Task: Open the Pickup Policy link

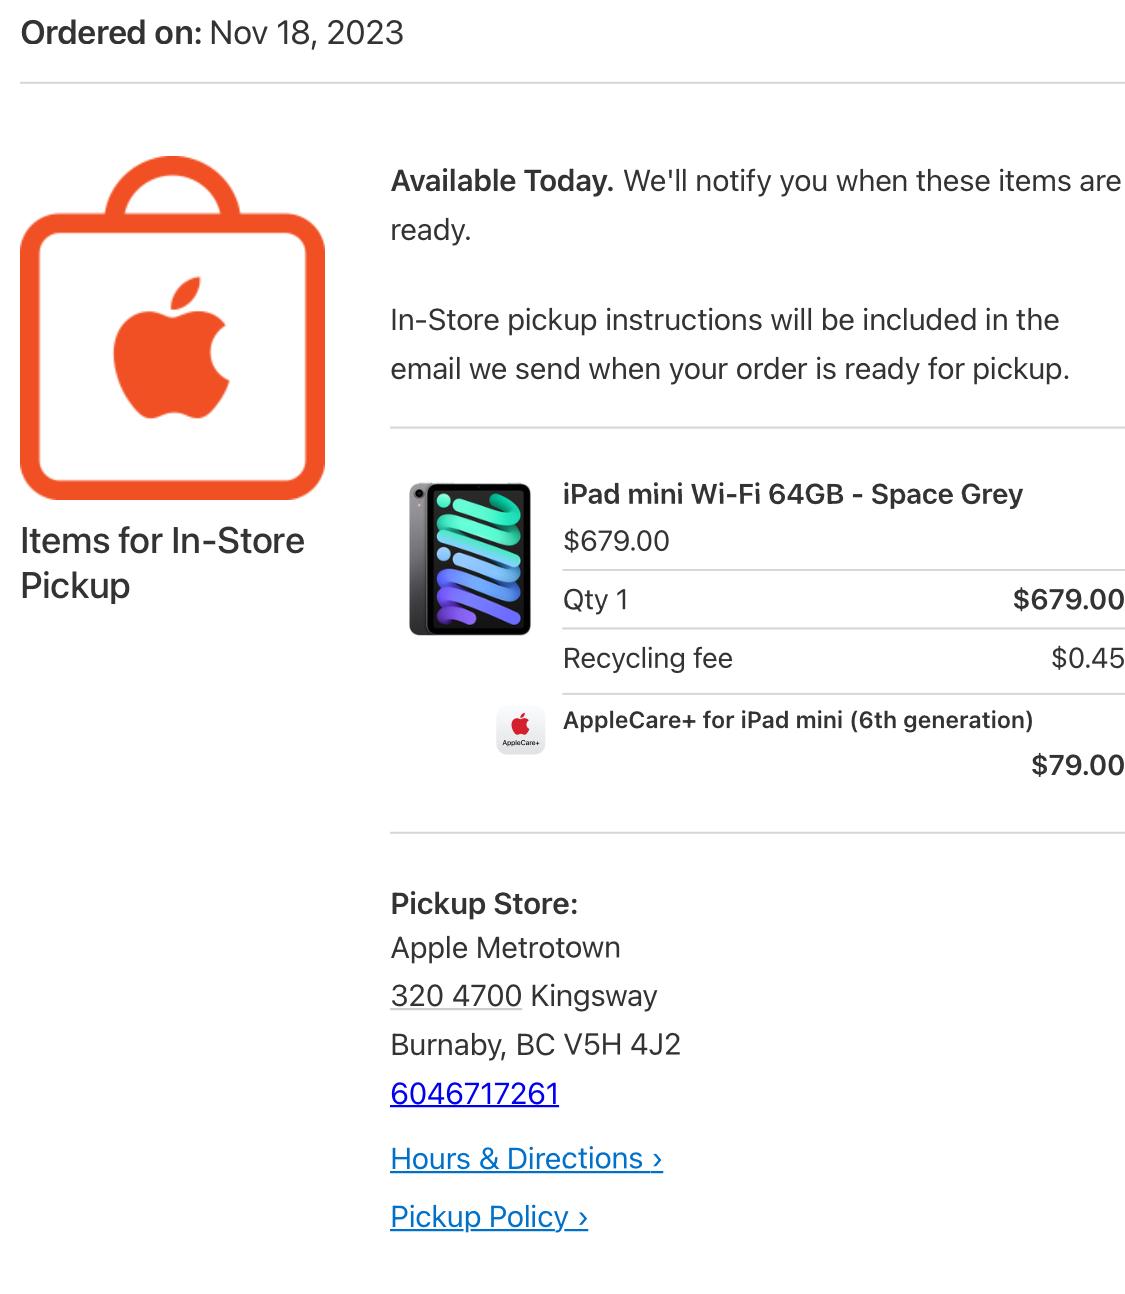Action: [488, 1216]
